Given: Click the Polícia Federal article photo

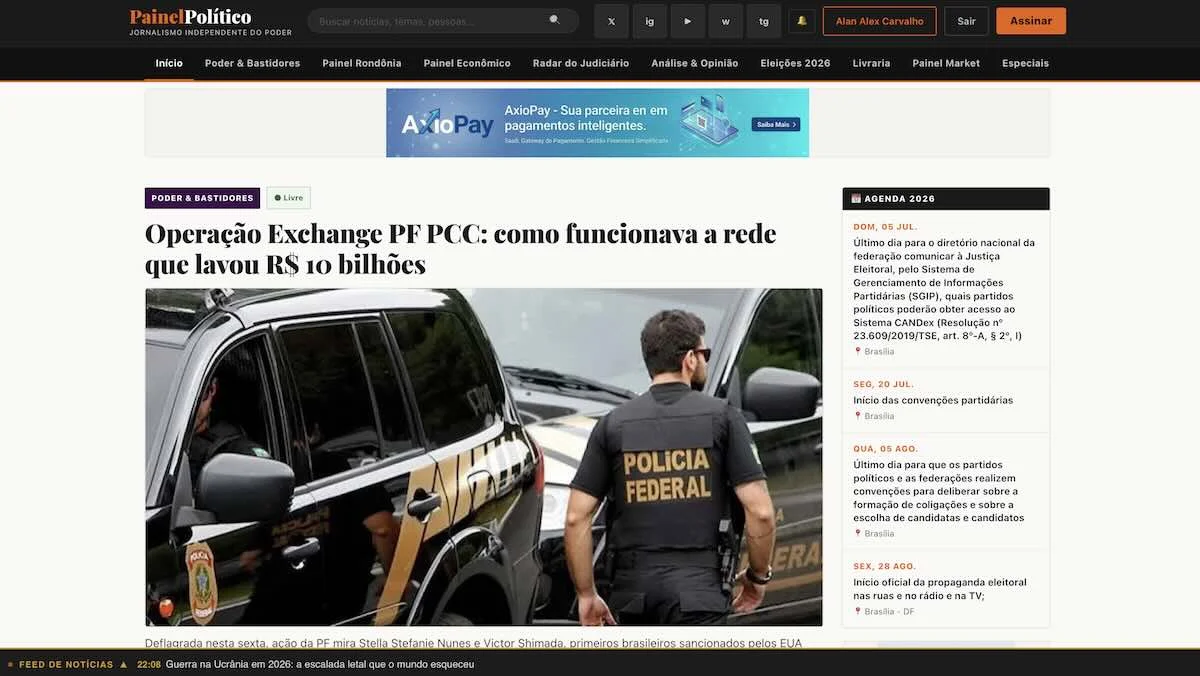Looking at the screenshot, I should coord(484,457).
